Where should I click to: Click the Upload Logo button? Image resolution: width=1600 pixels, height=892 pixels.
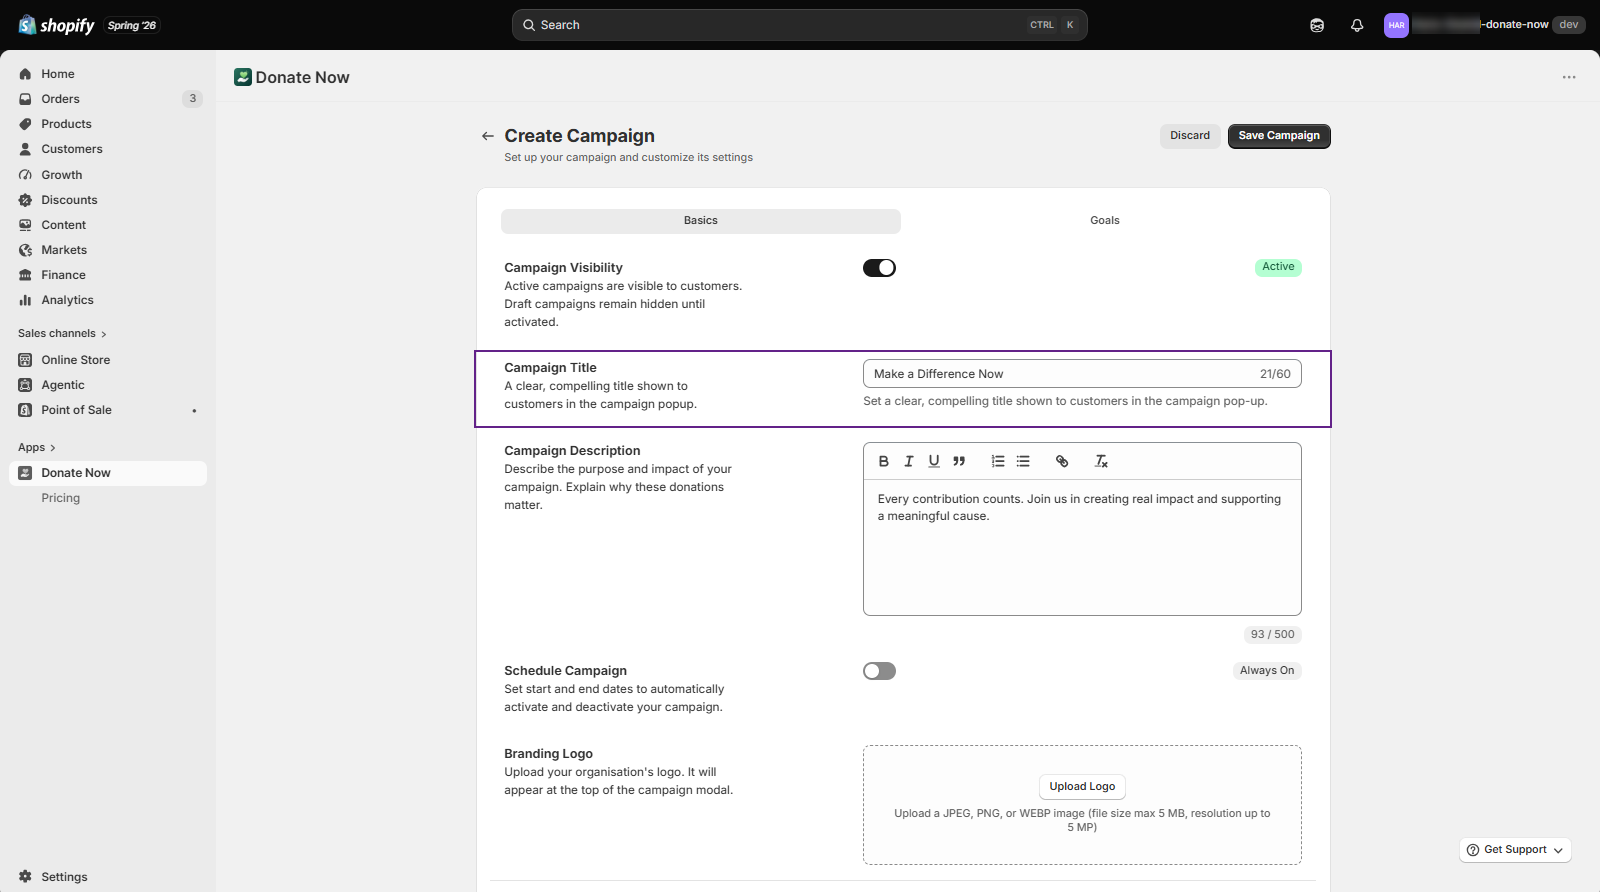[x=1082, y=787]
